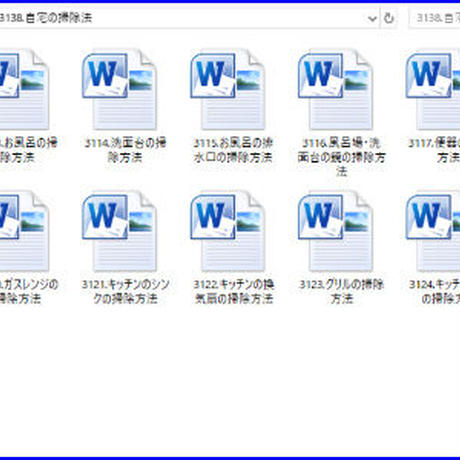
Task: Click file name 3122.キッチンの換気扇の掃除方法
Action: [x=233, y=291]
